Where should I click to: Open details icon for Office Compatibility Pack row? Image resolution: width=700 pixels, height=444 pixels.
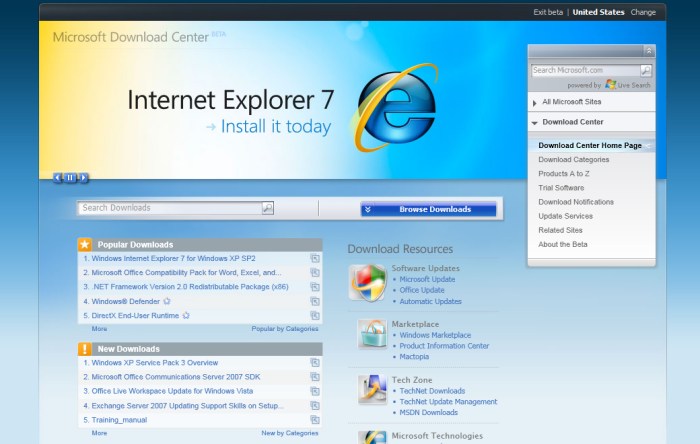pos(315,273)
